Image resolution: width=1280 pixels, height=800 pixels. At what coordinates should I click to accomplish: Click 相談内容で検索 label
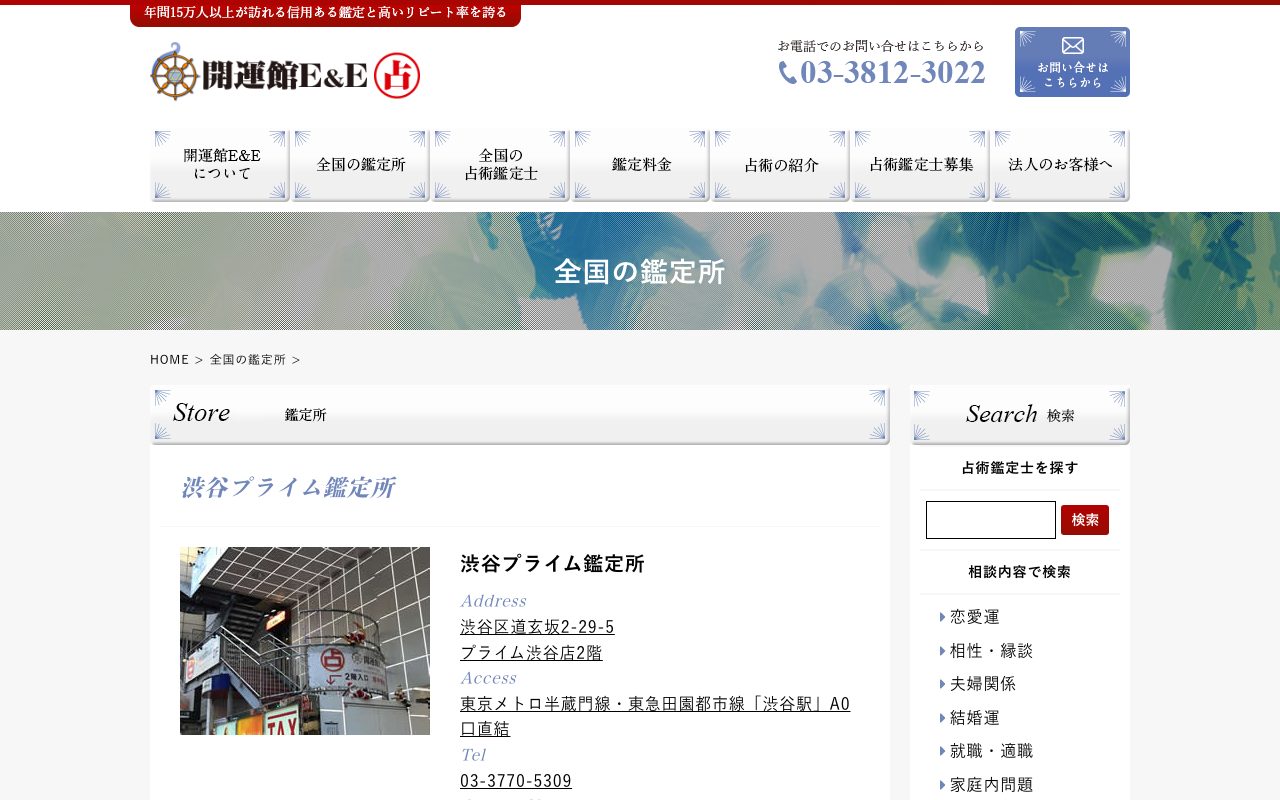click(1020, 572)
